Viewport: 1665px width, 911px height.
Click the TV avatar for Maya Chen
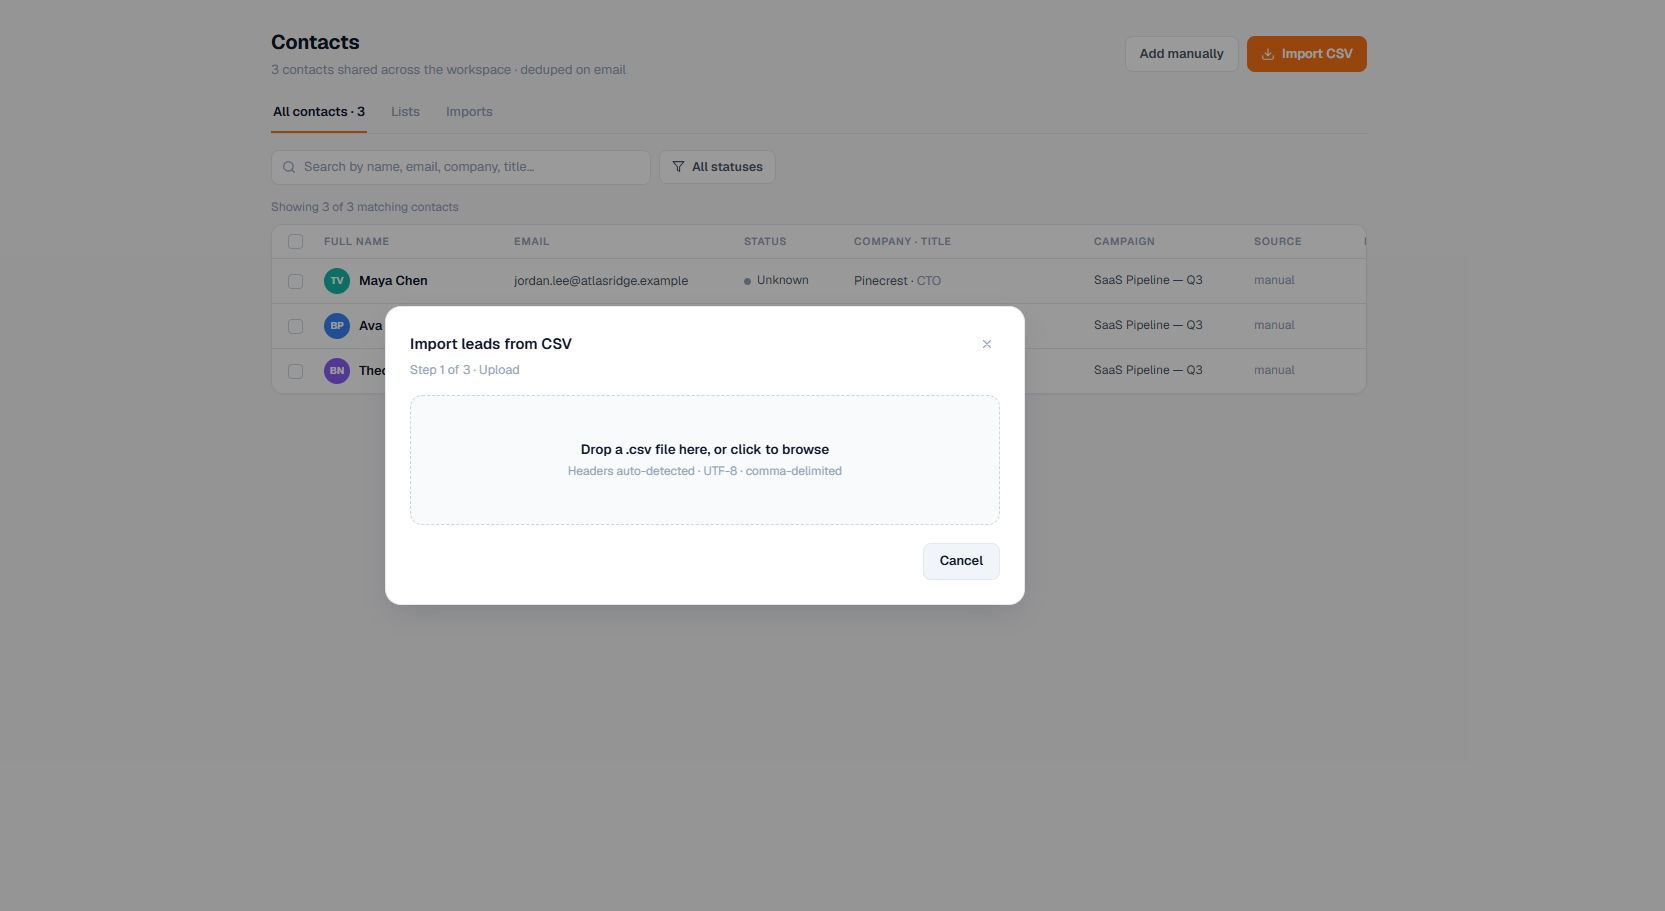pos(337,281)
